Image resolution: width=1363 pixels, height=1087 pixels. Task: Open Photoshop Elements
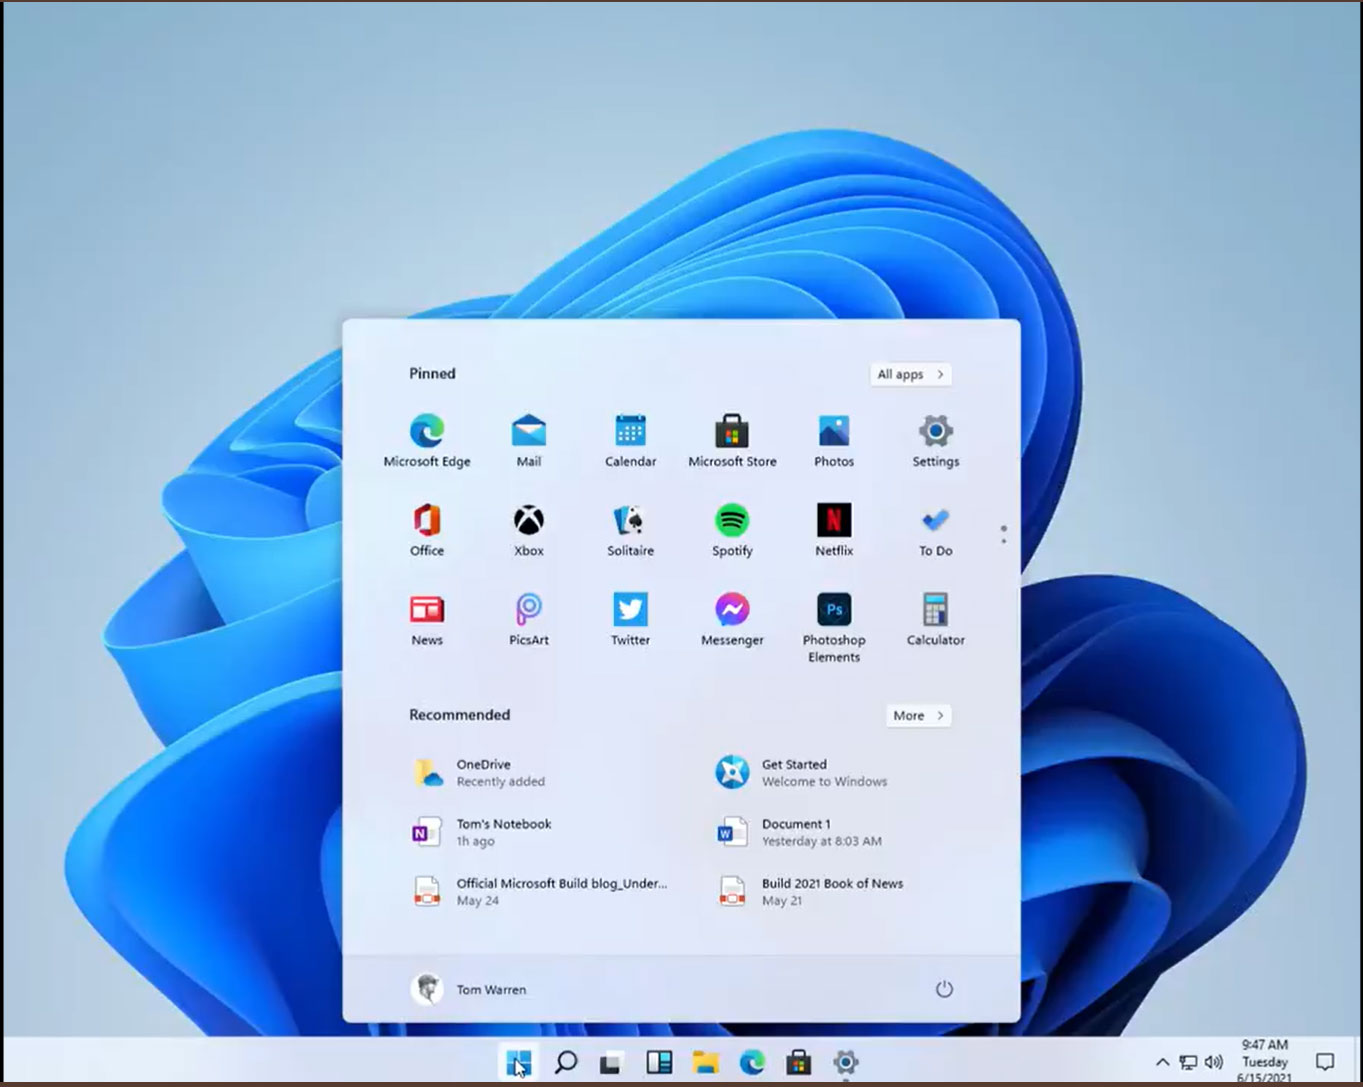(833, 610)
